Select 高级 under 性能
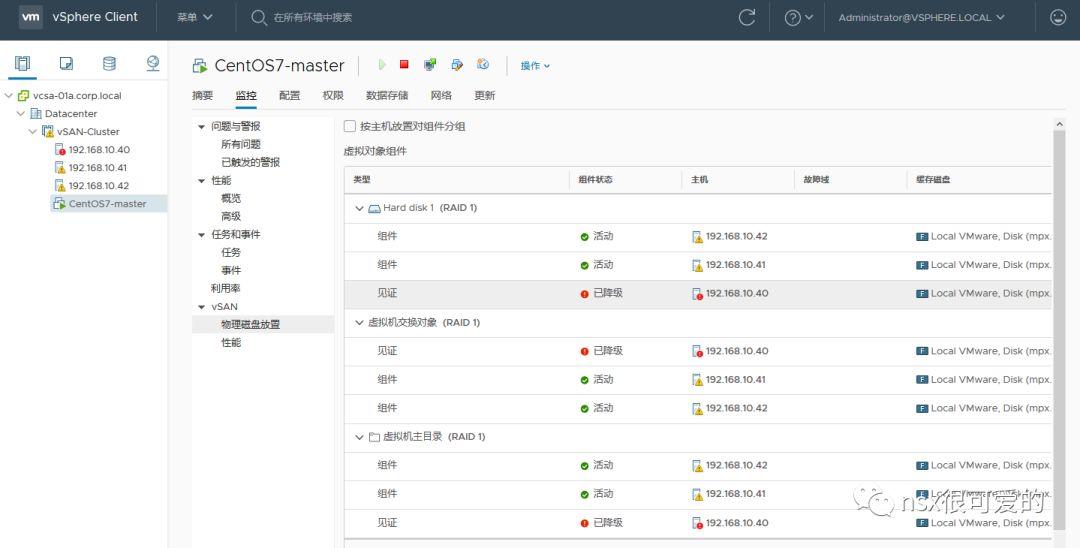 [231, 216]
